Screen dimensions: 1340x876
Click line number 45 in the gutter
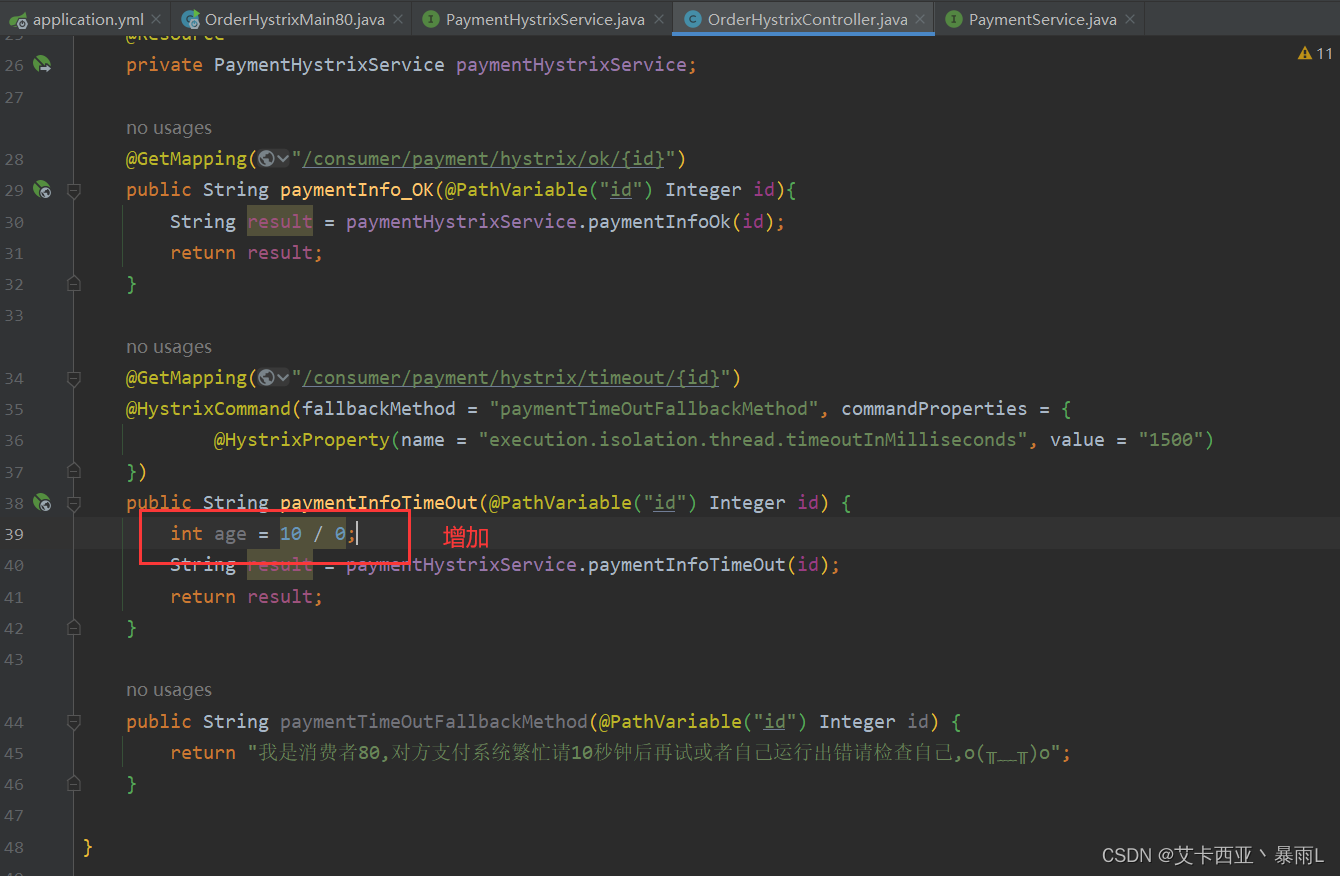pyautogui.click(x=14, y=753)
